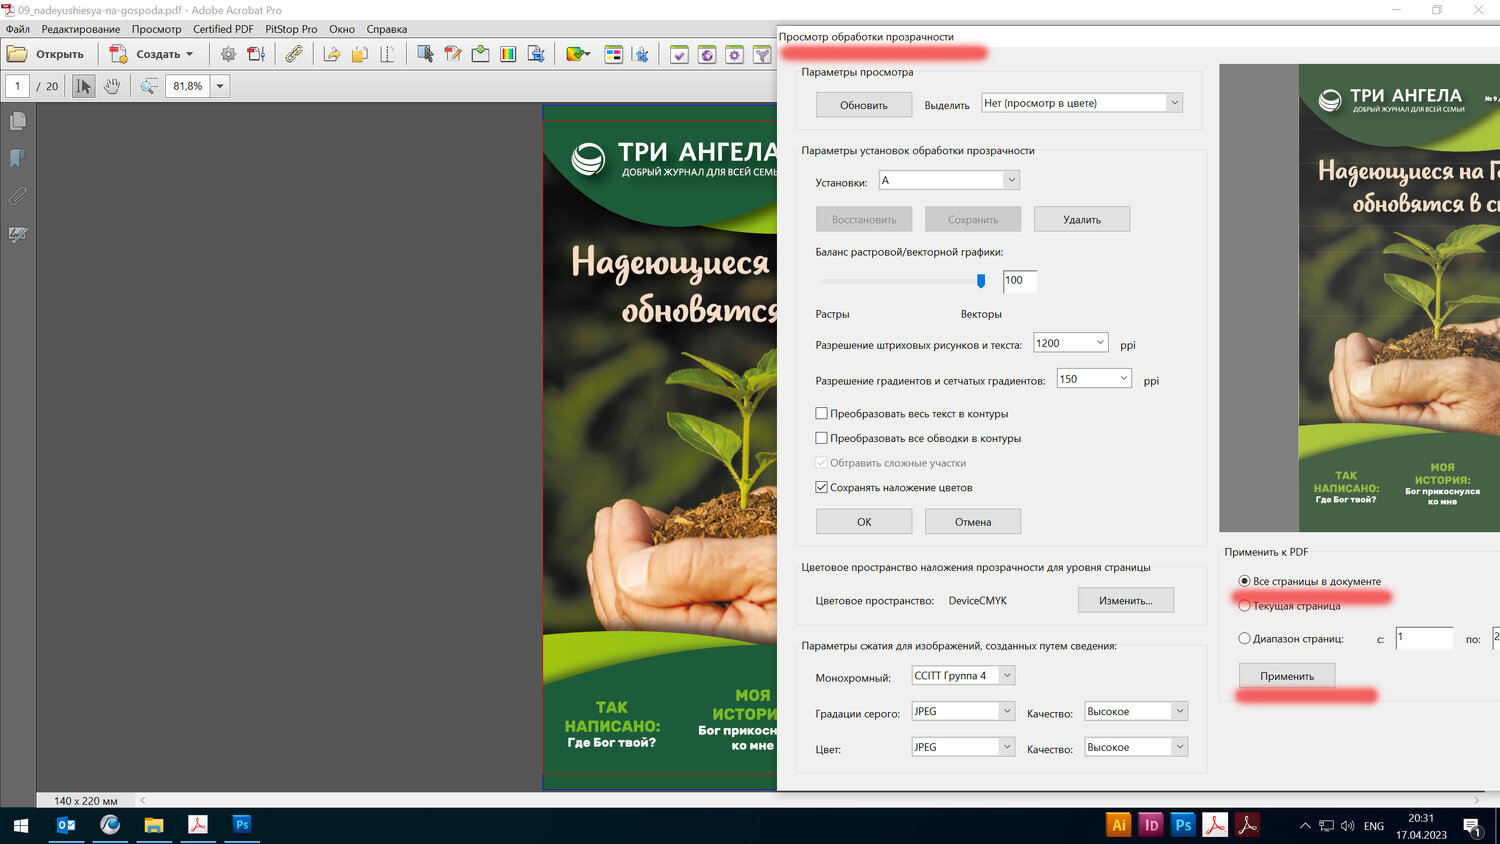
Task: Open the 'Файл' menu
Action: click(18, 29)
